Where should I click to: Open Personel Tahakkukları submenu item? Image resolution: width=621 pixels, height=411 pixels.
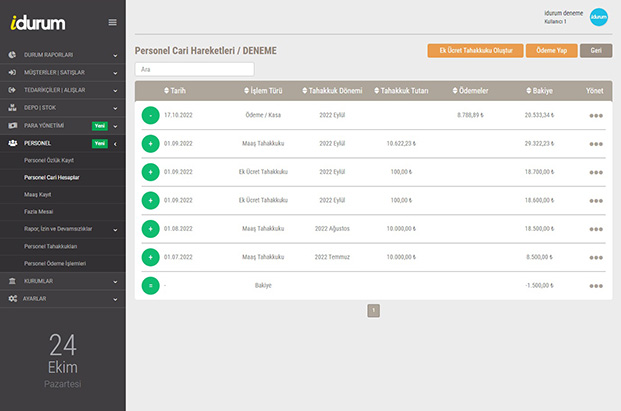51,246
